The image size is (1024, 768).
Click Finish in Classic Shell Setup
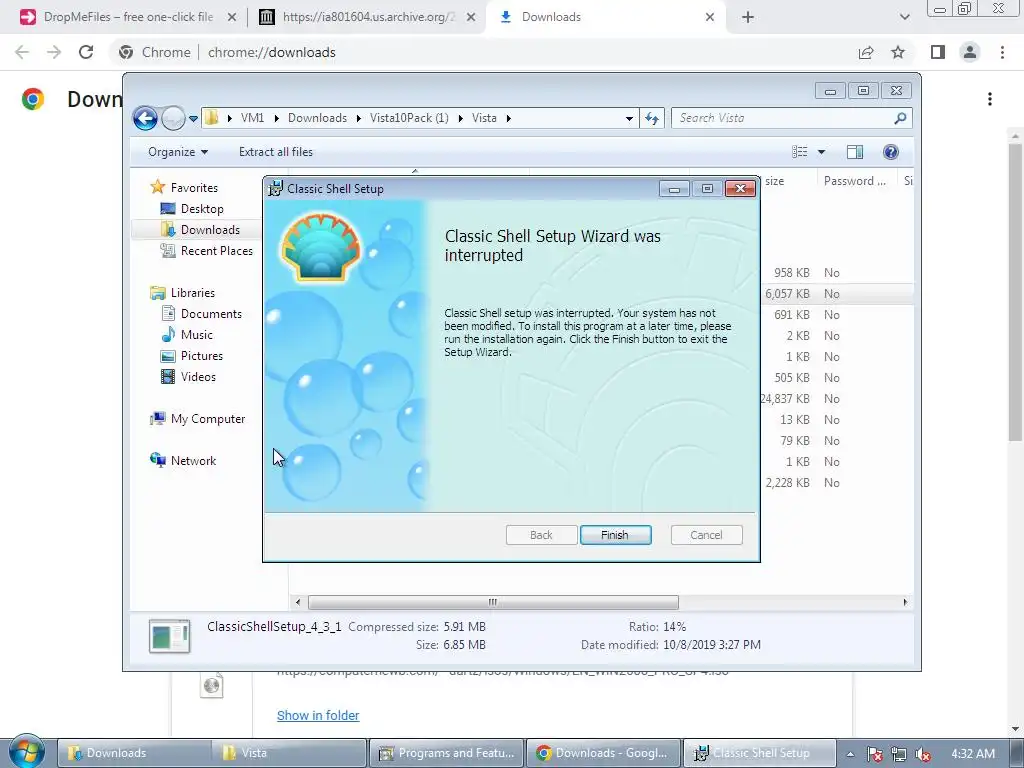pos(615,535)
